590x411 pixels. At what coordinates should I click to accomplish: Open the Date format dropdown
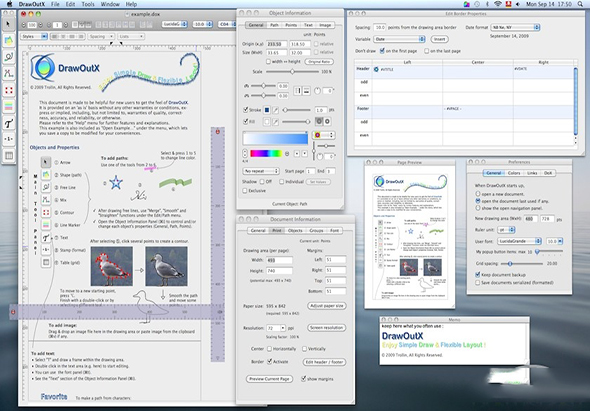pyautogui.click(x=515, y=27)
